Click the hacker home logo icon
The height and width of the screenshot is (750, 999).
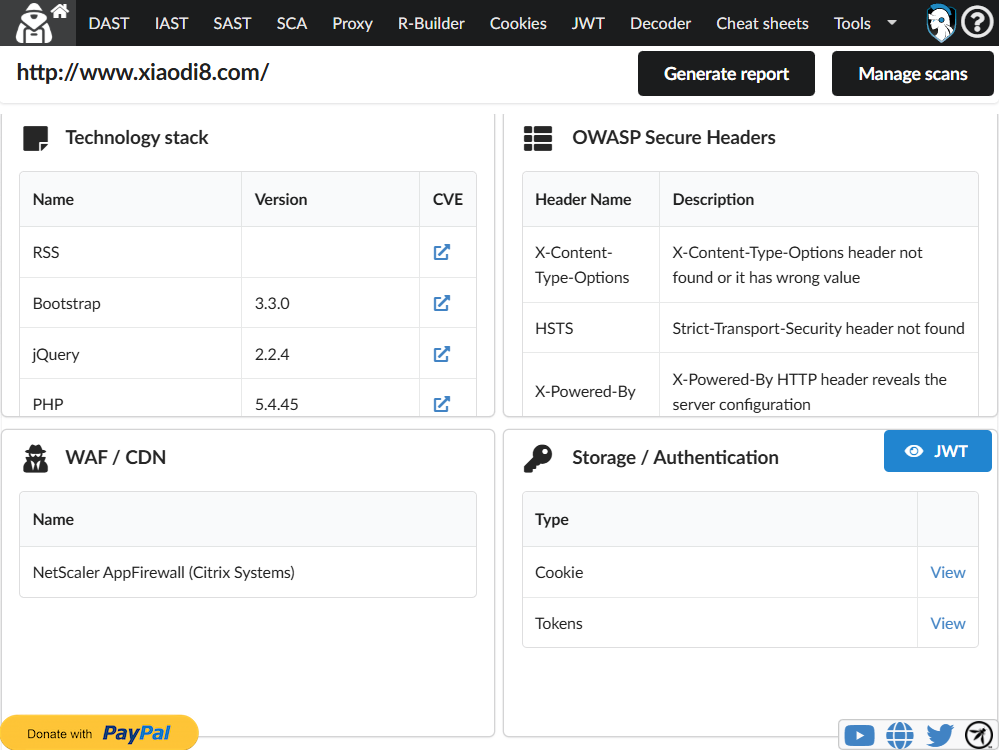pyautogui.click(x=38, y=23)
